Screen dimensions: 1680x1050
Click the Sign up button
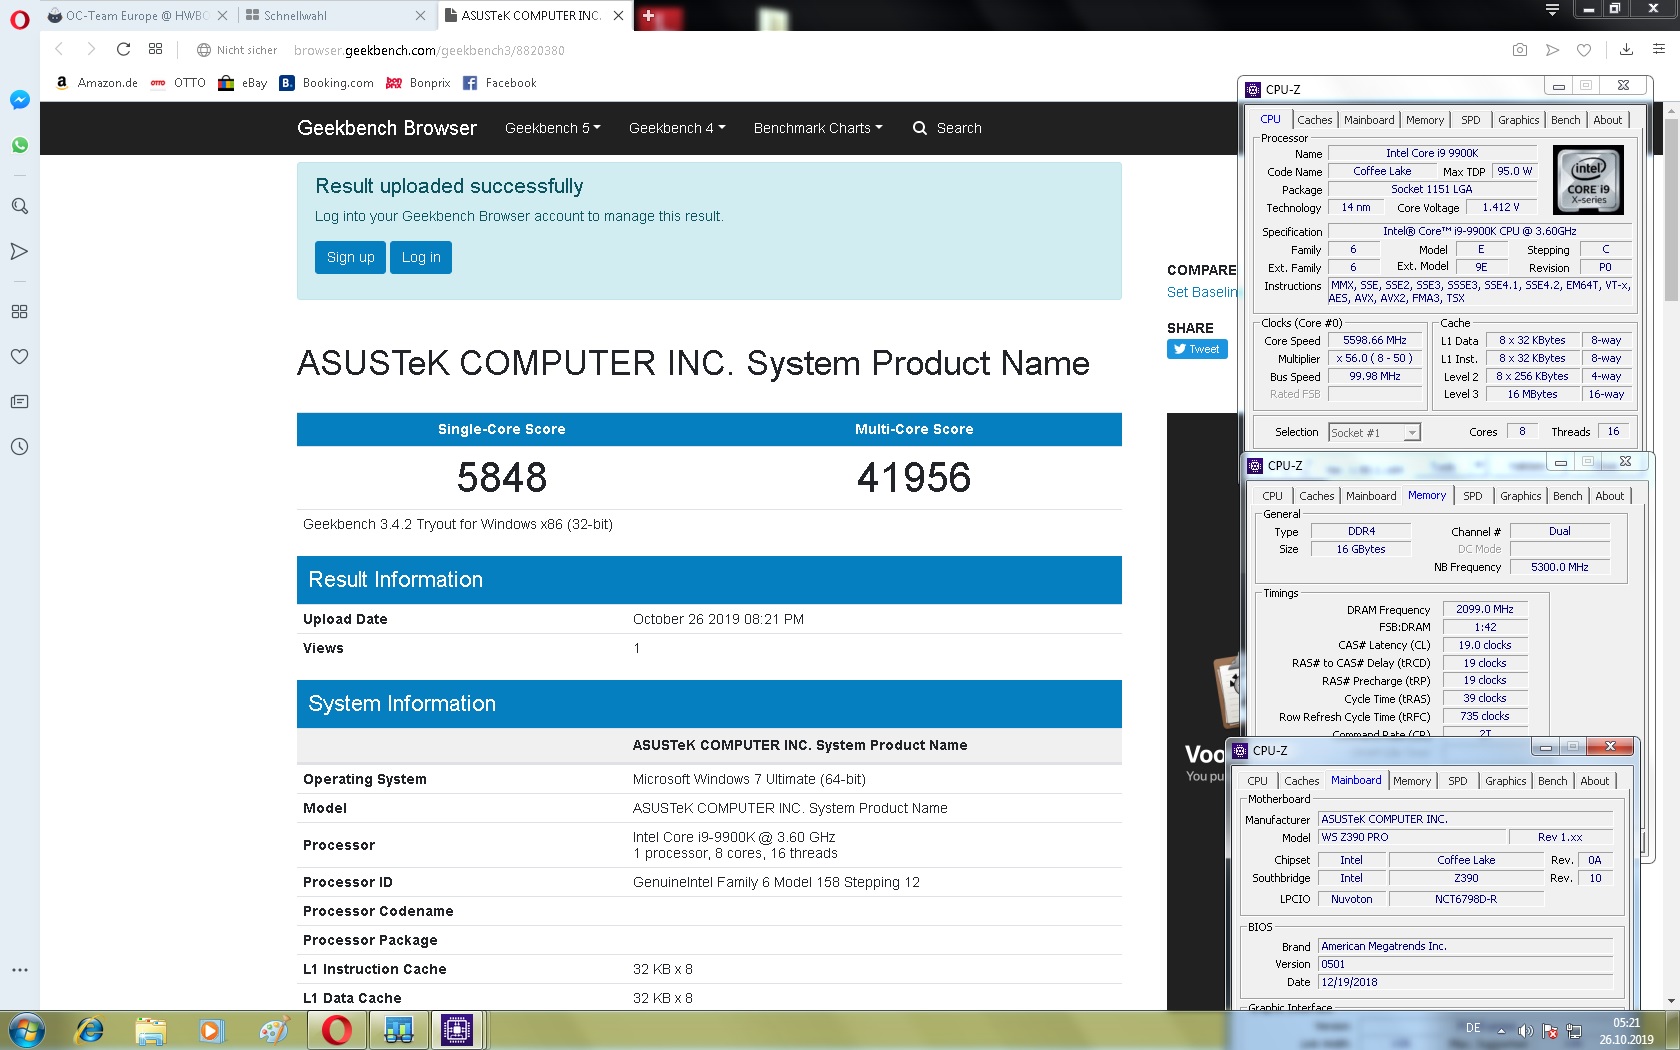coord(350,257)
